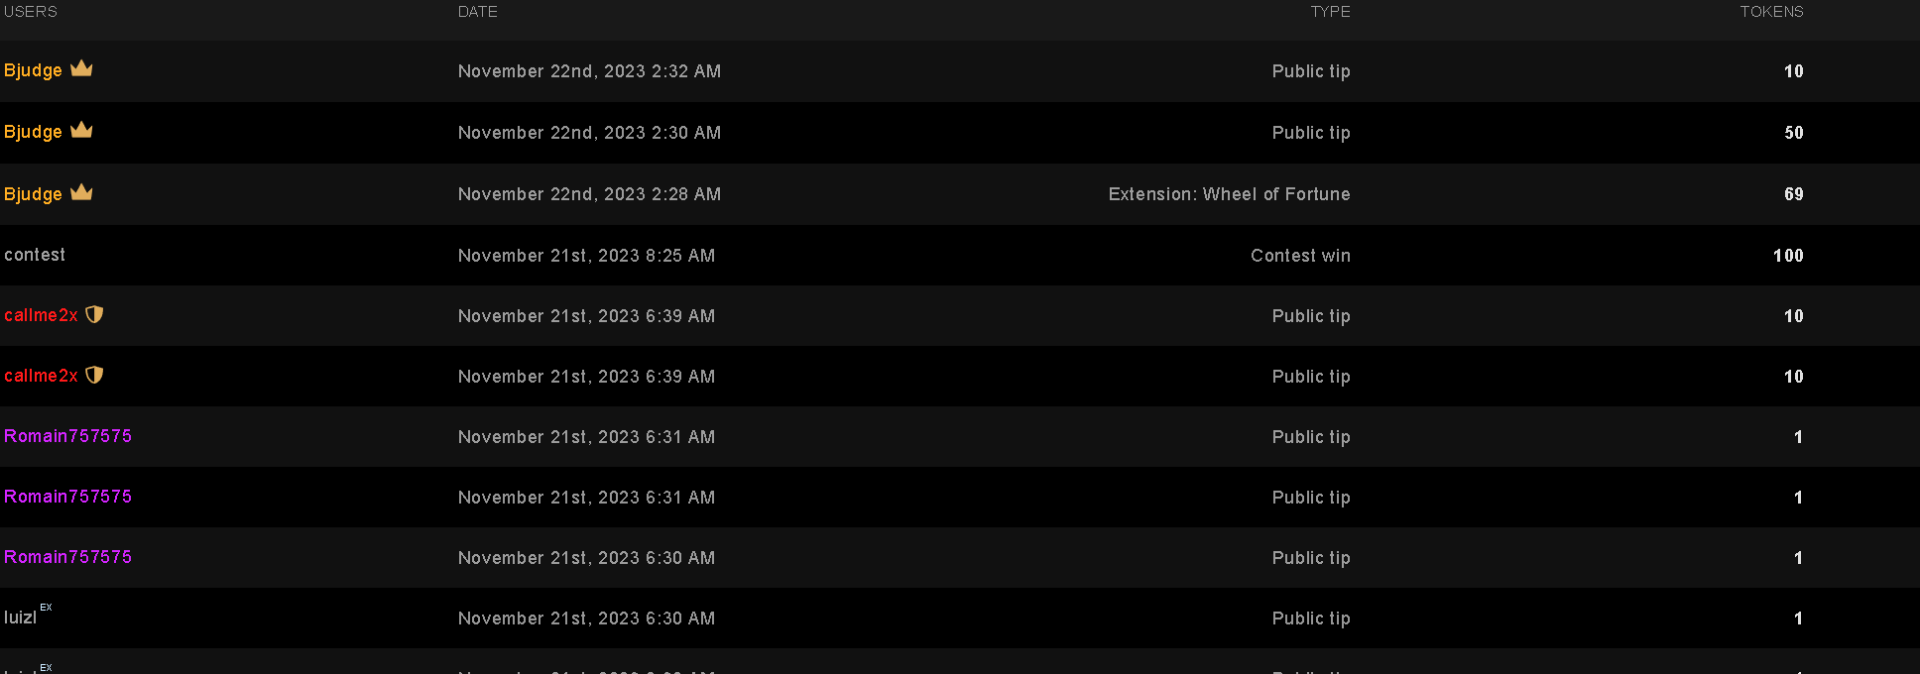Click the November 21st, 2023 8:25 AM date
1920x674 pixels.
(x=586, y=256)
